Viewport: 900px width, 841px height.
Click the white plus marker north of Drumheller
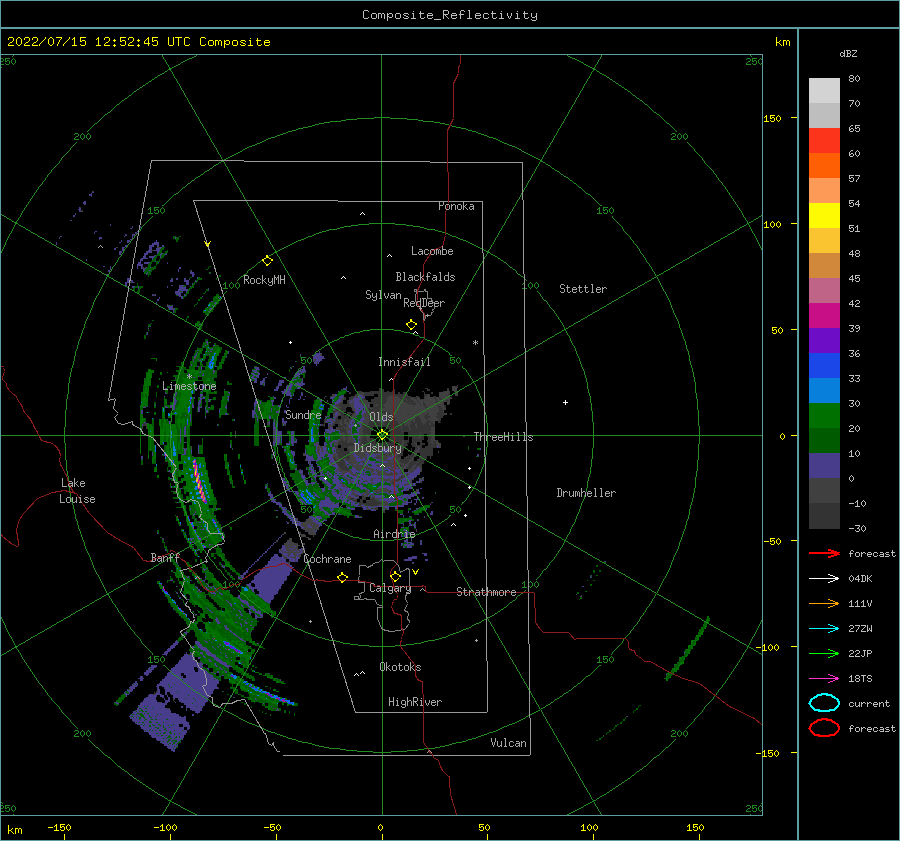coord(565,402)
